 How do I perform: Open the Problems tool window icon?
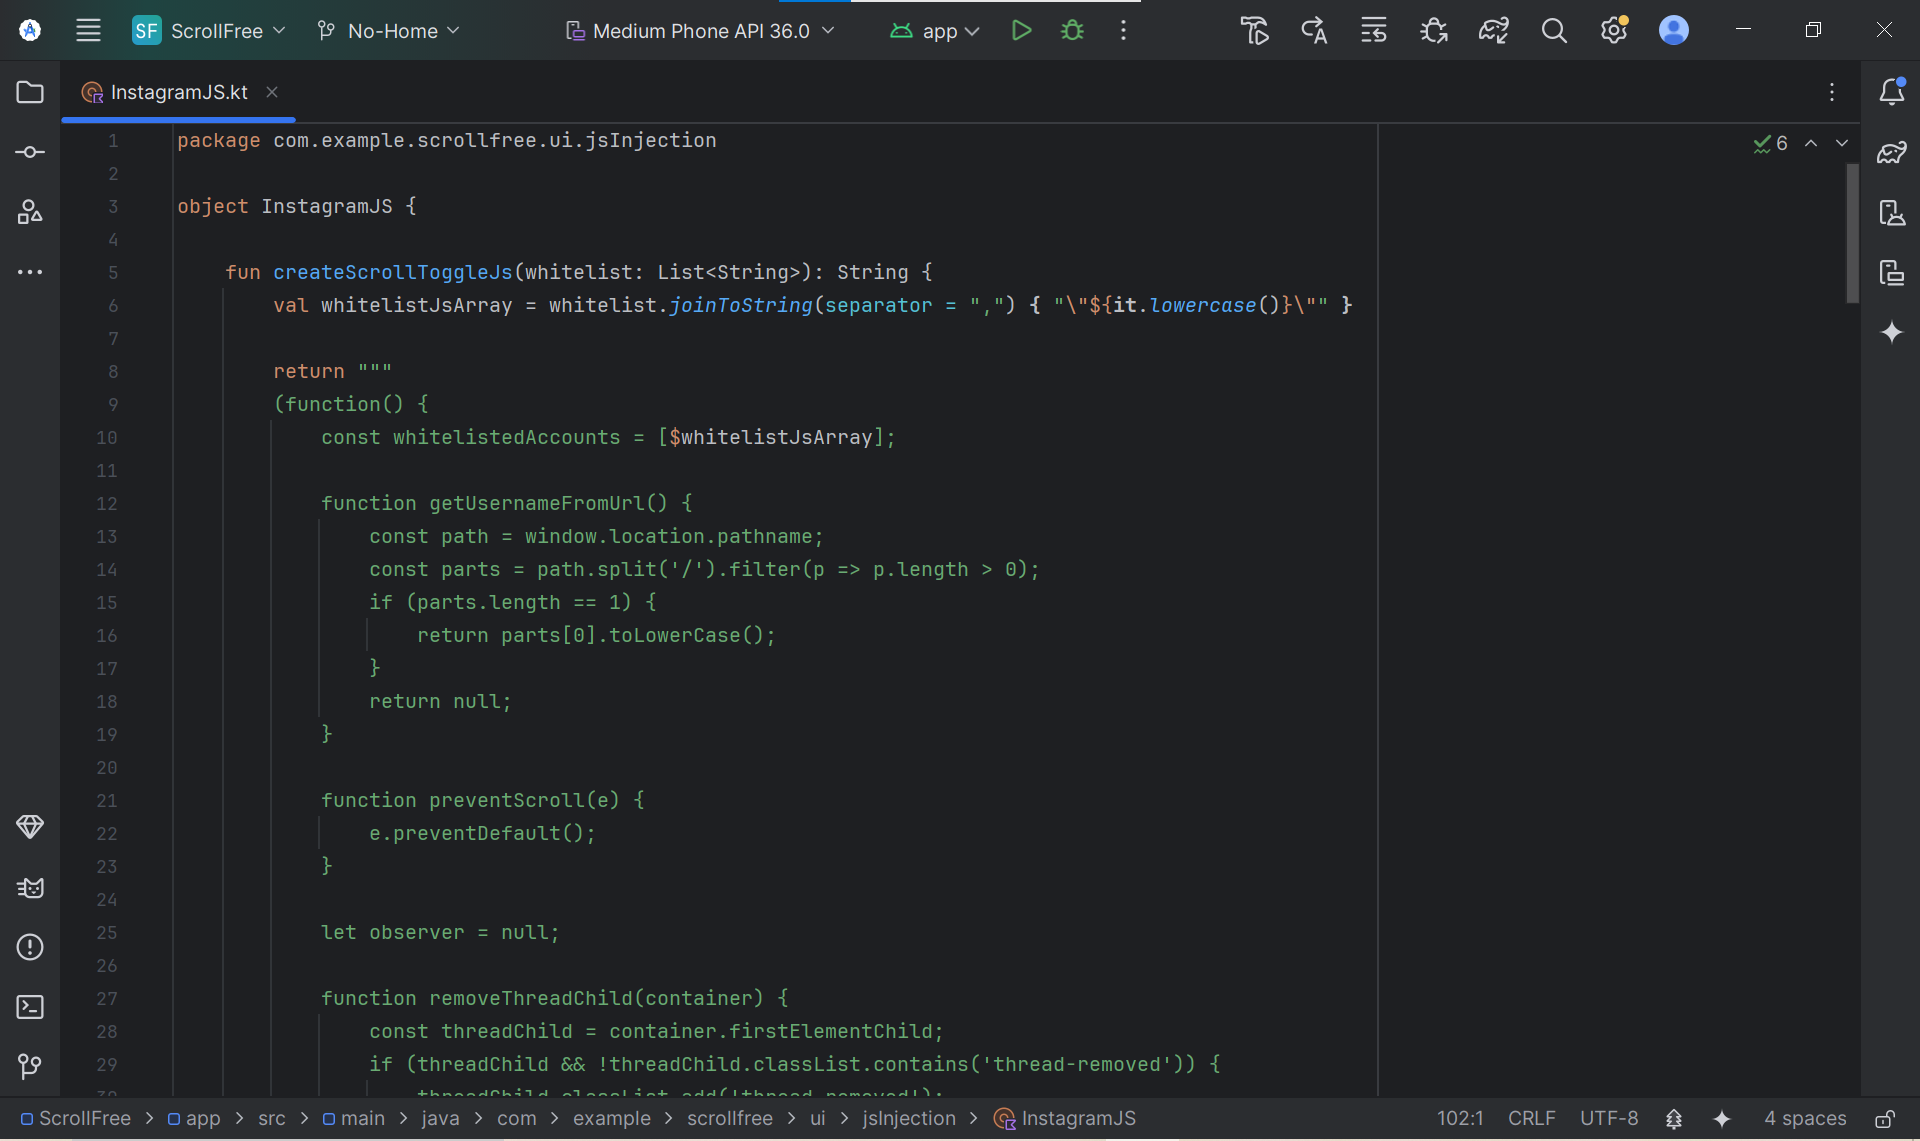coord(30,947)
